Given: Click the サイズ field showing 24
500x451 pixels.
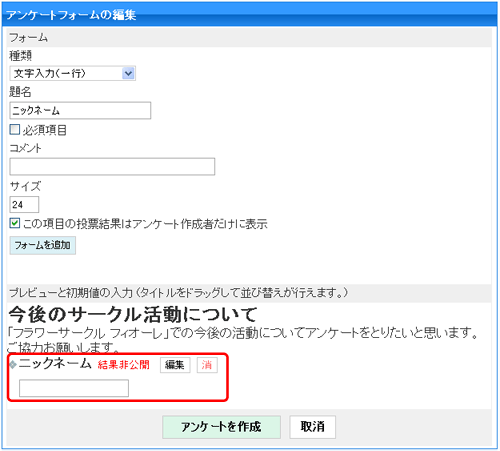Looking at the screenshot, I should point(24,204).
